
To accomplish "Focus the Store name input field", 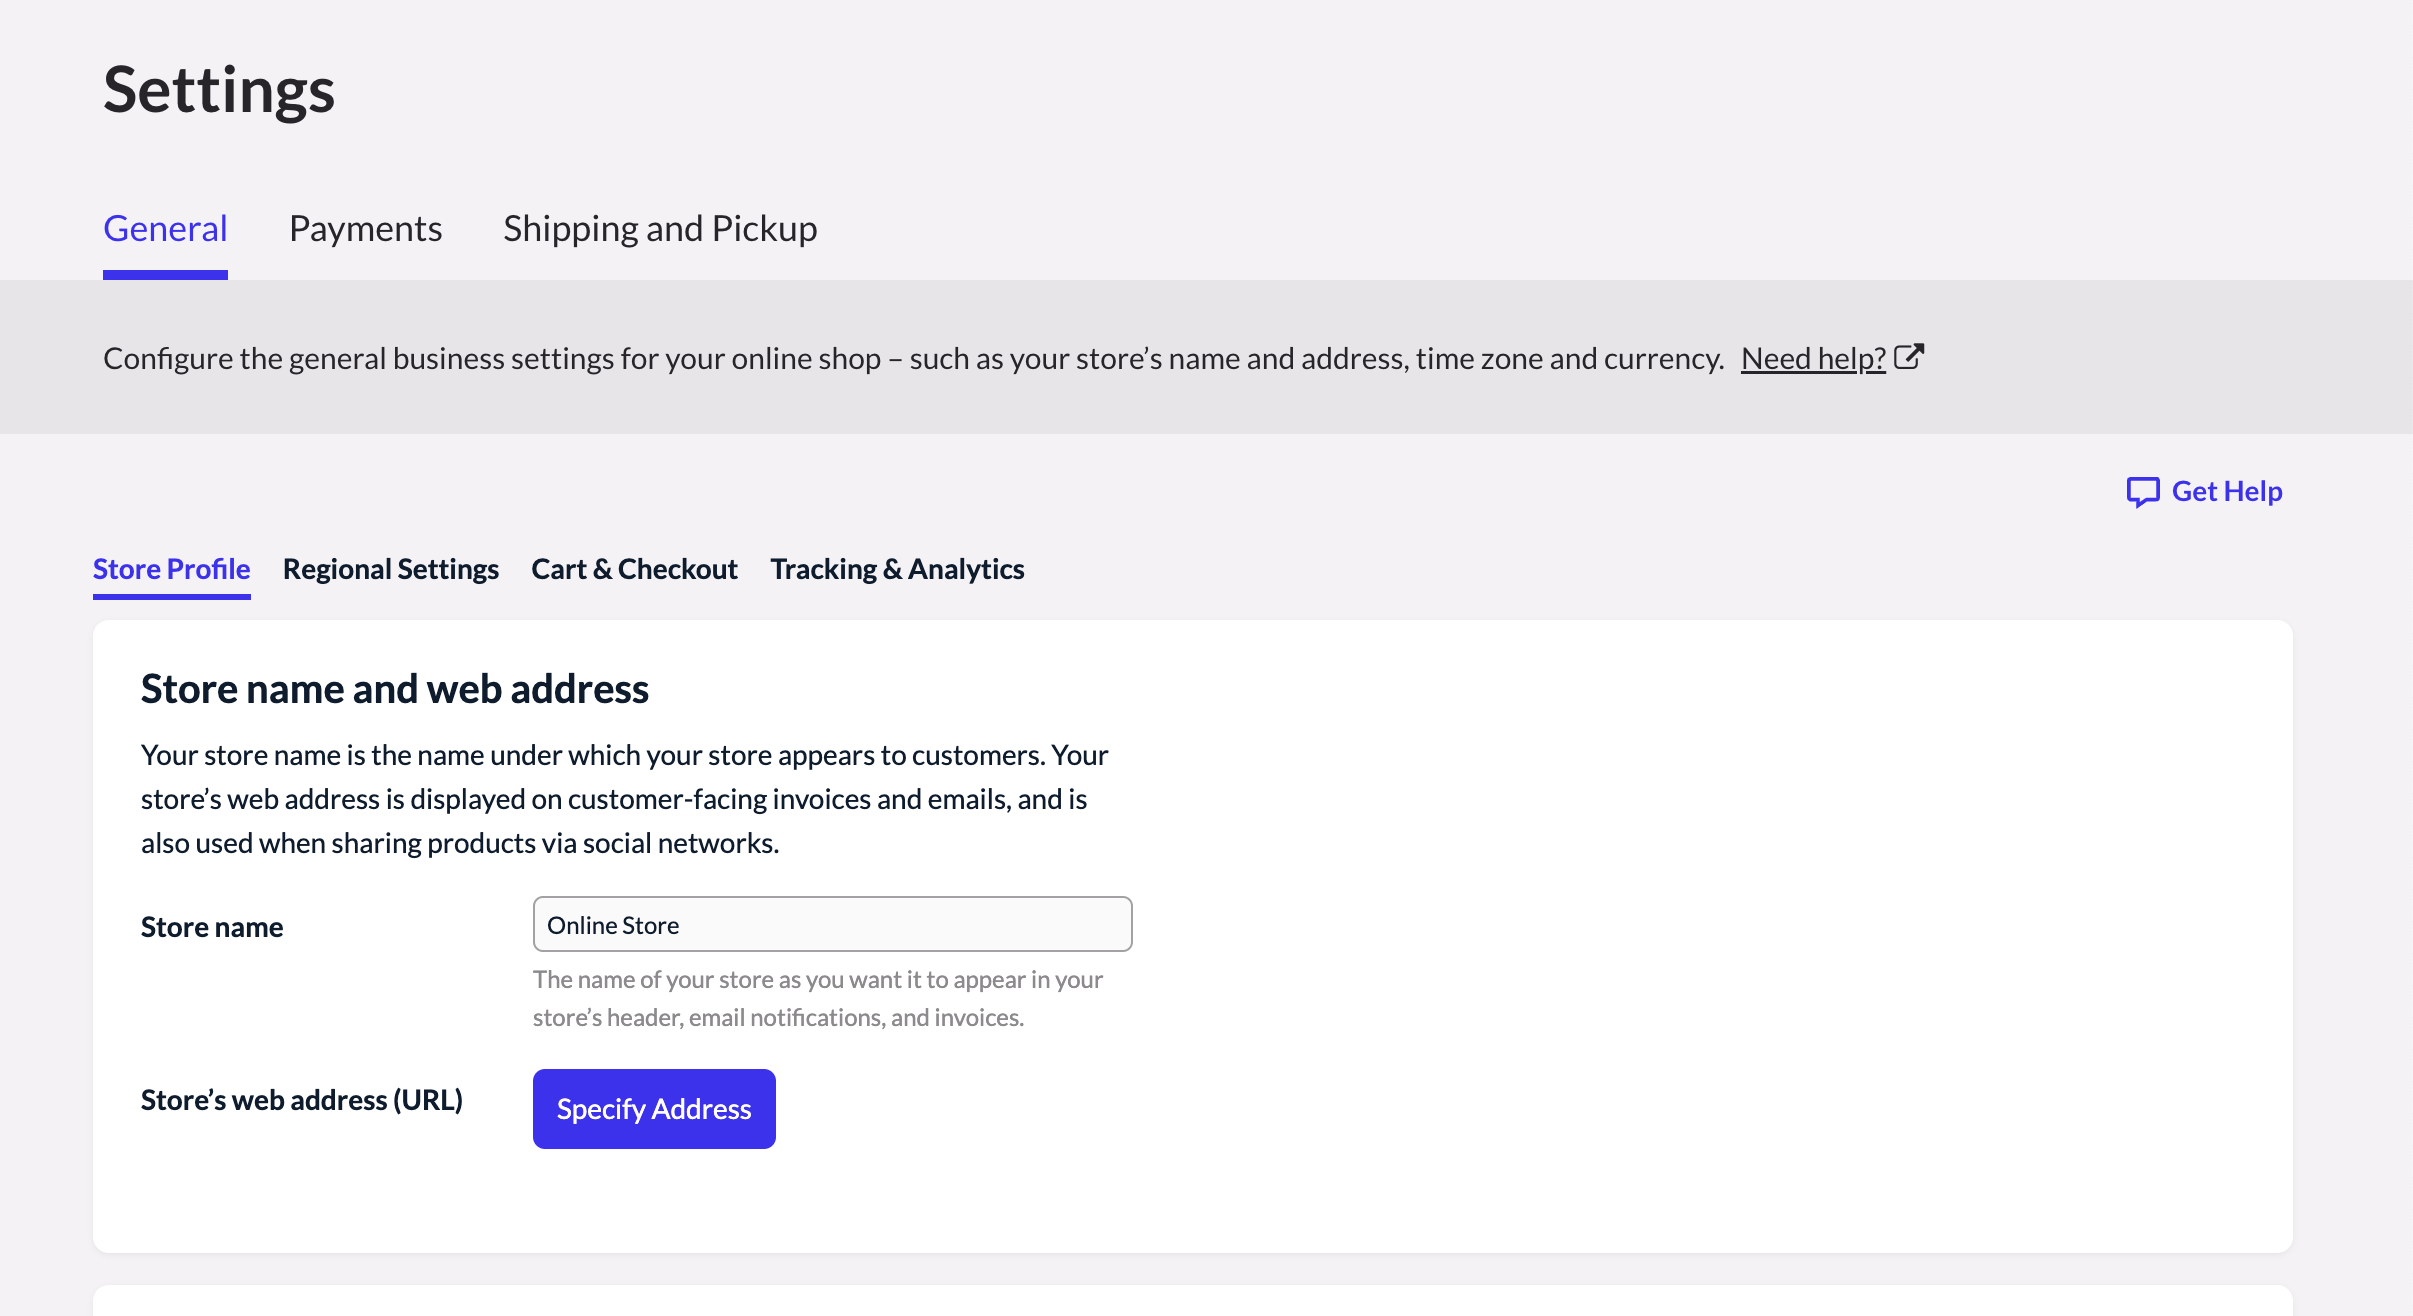I will 832,925.
